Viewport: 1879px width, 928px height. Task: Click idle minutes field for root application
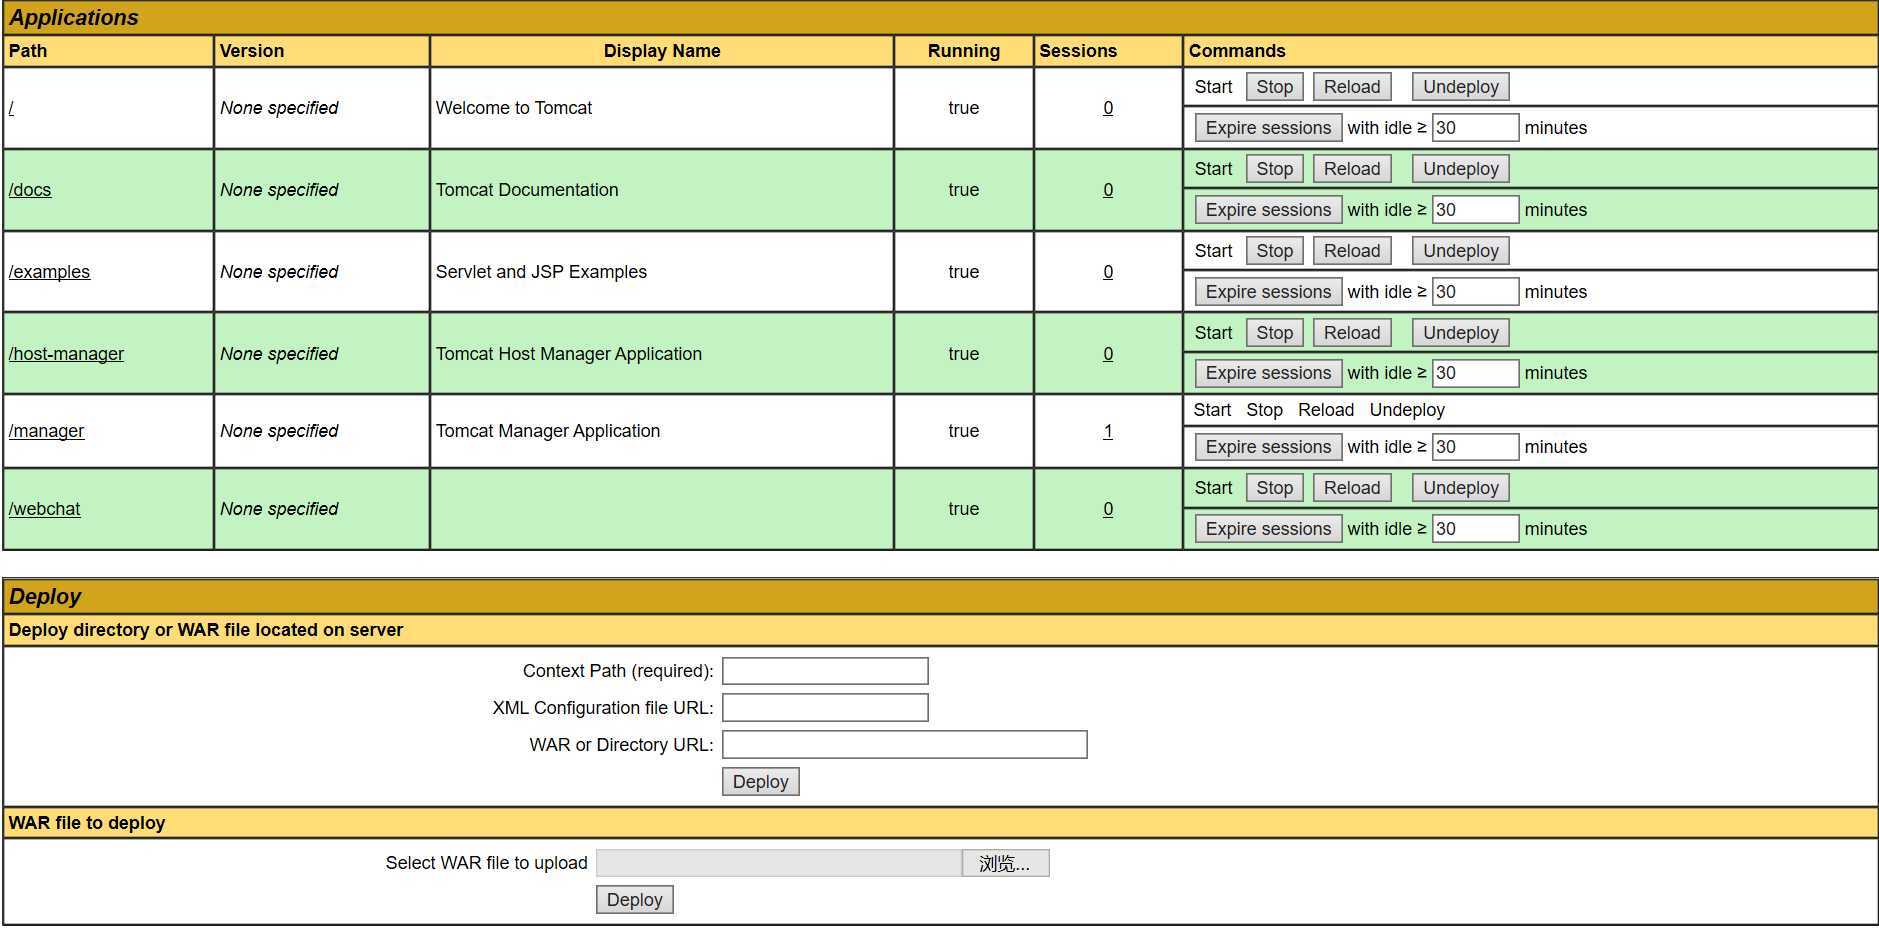(x=1476, y=128)
